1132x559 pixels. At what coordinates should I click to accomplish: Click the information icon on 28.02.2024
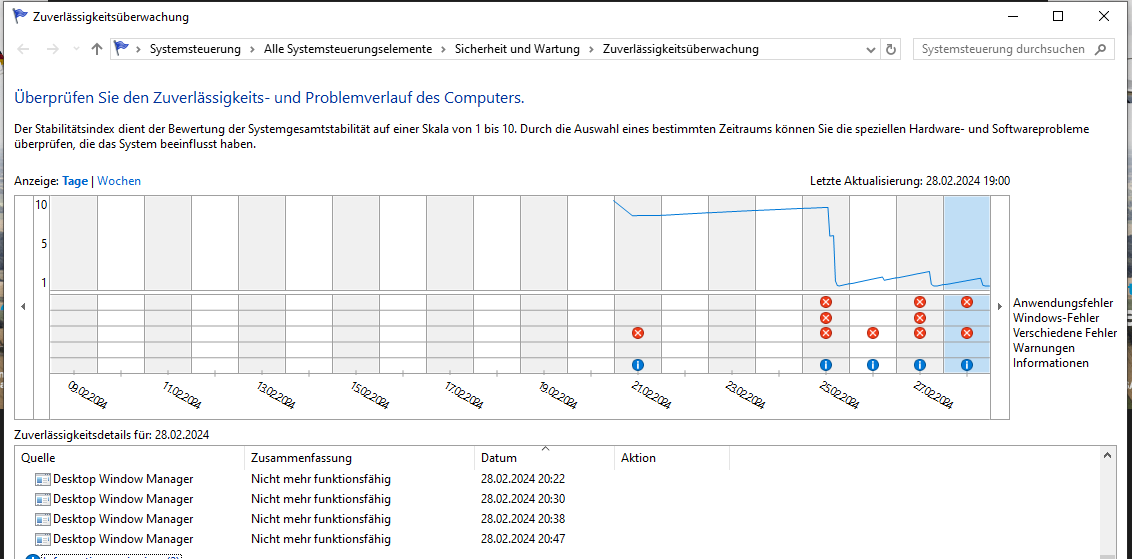click(x=967, y=365)
